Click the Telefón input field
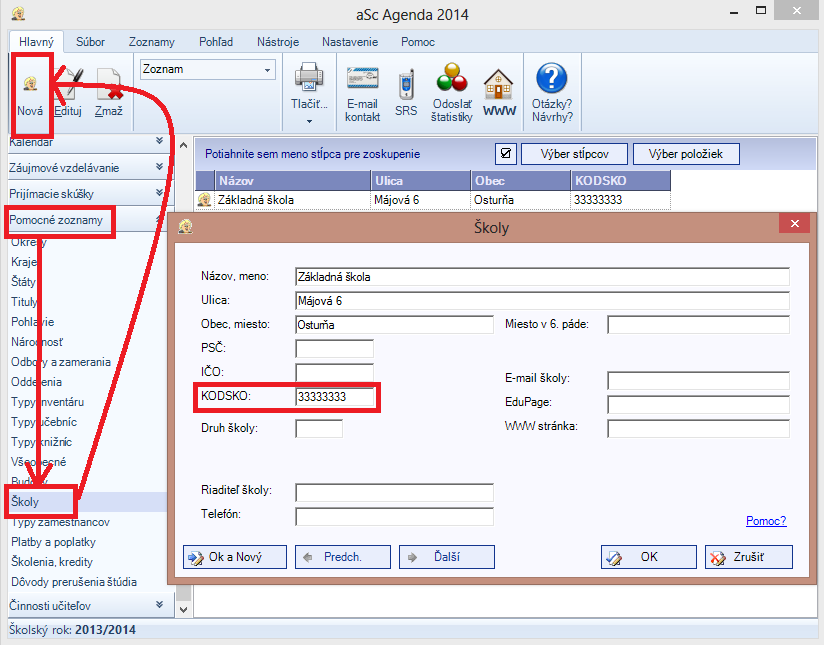The height and width of the screenshot is (645, 824). (x=395, y=517)
